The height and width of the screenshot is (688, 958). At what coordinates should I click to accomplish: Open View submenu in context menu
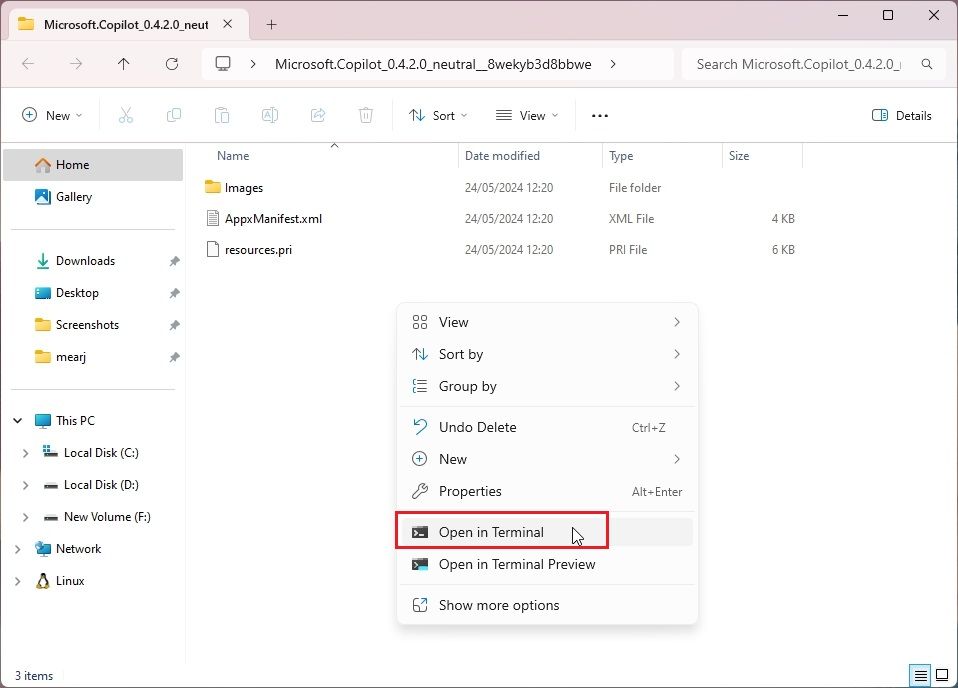tap(547, 322)
